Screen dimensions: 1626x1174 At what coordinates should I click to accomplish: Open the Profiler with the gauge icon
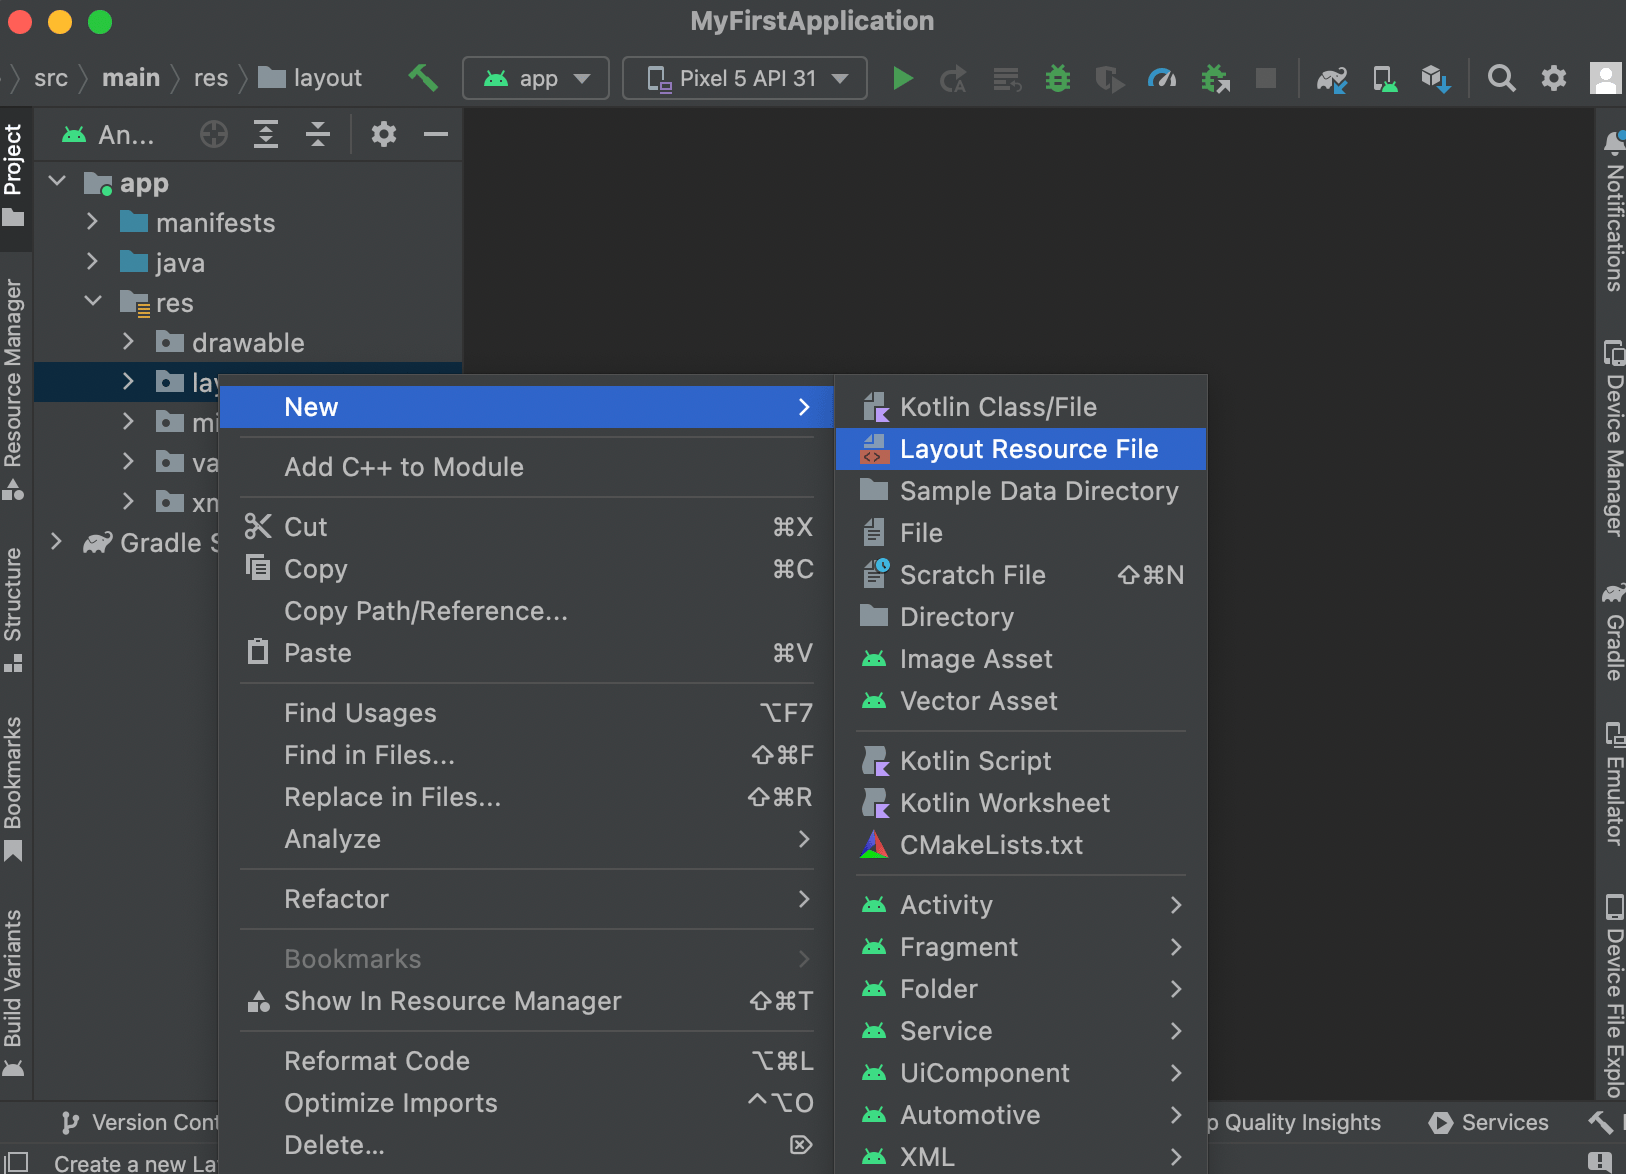pos(1161,78)
